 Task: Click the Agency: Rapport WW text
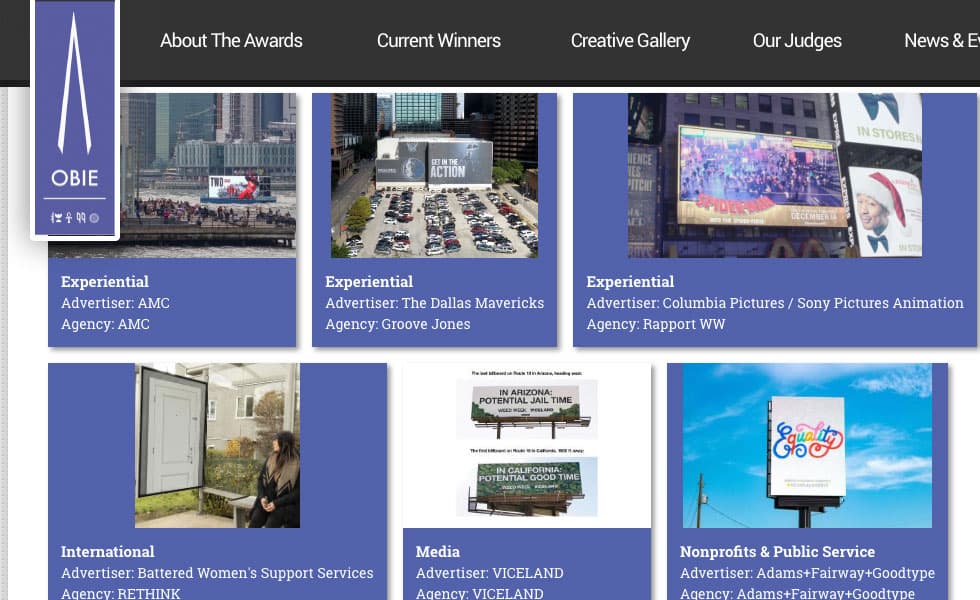(656, 324)
